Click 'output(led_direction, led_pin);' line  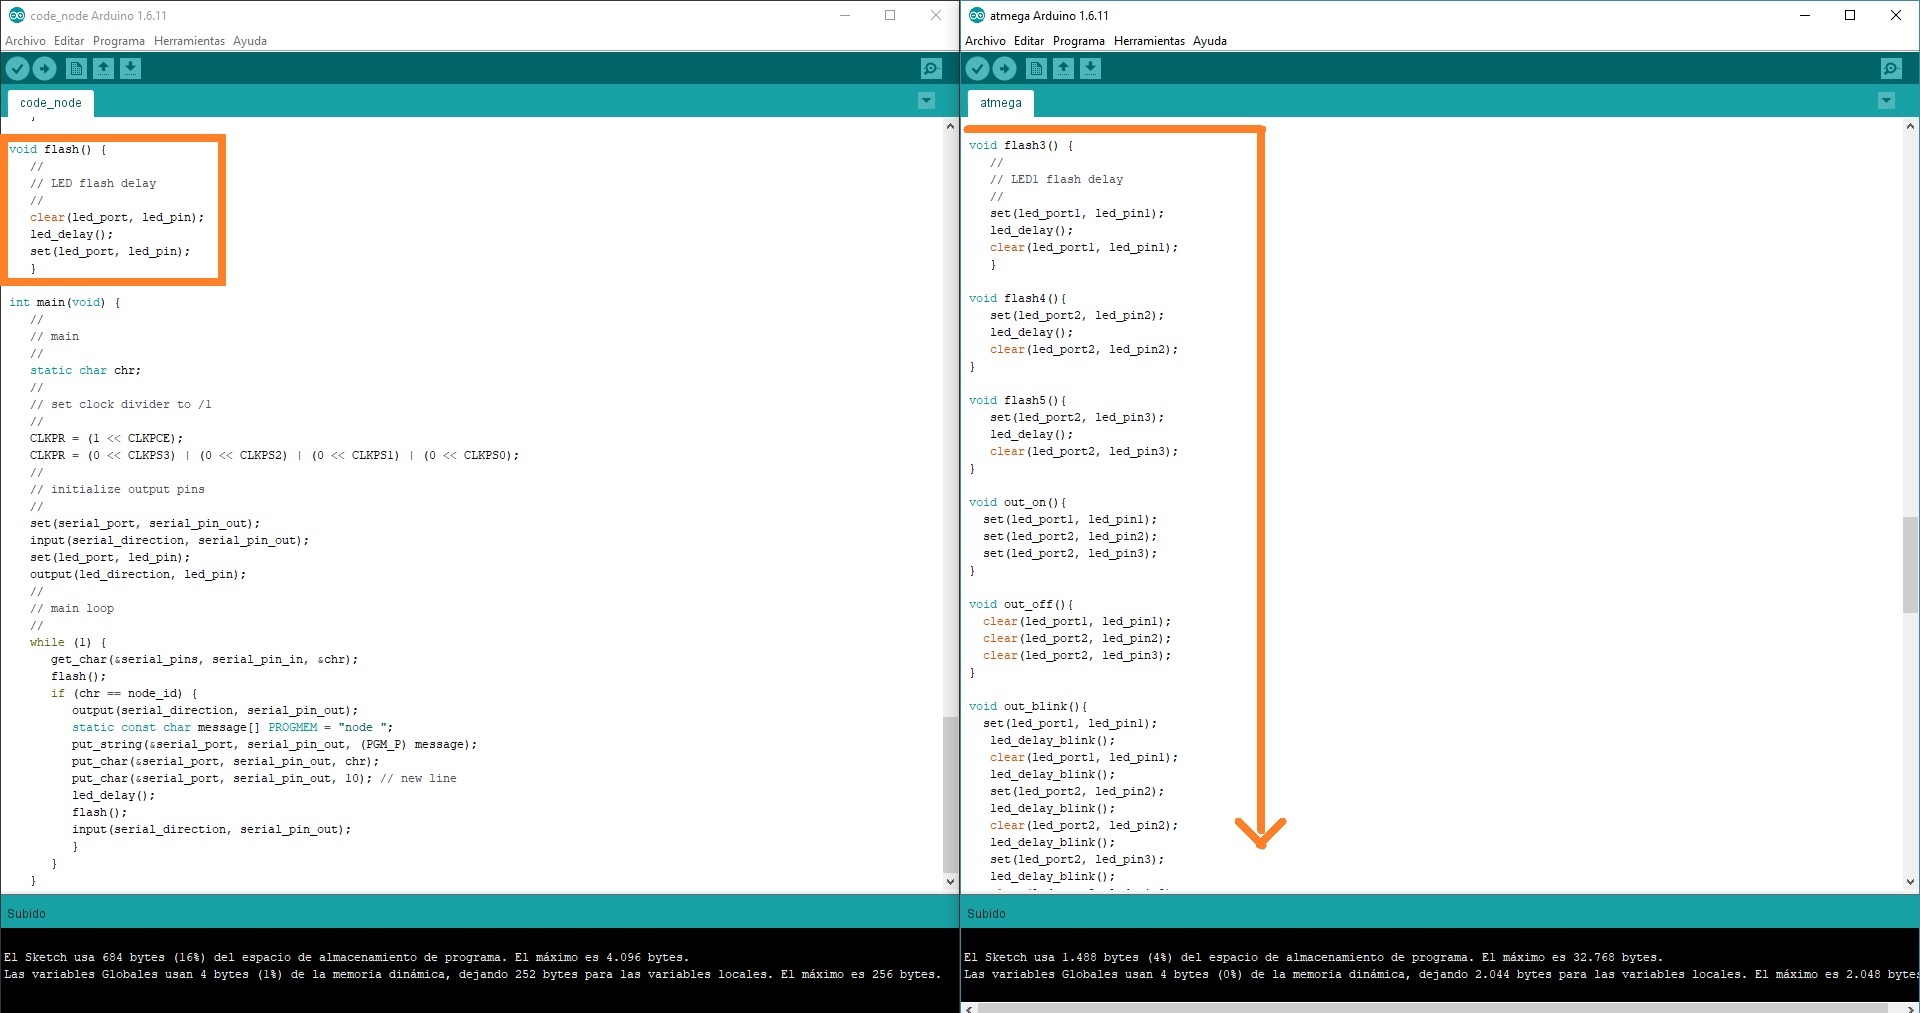pos(138,574)
